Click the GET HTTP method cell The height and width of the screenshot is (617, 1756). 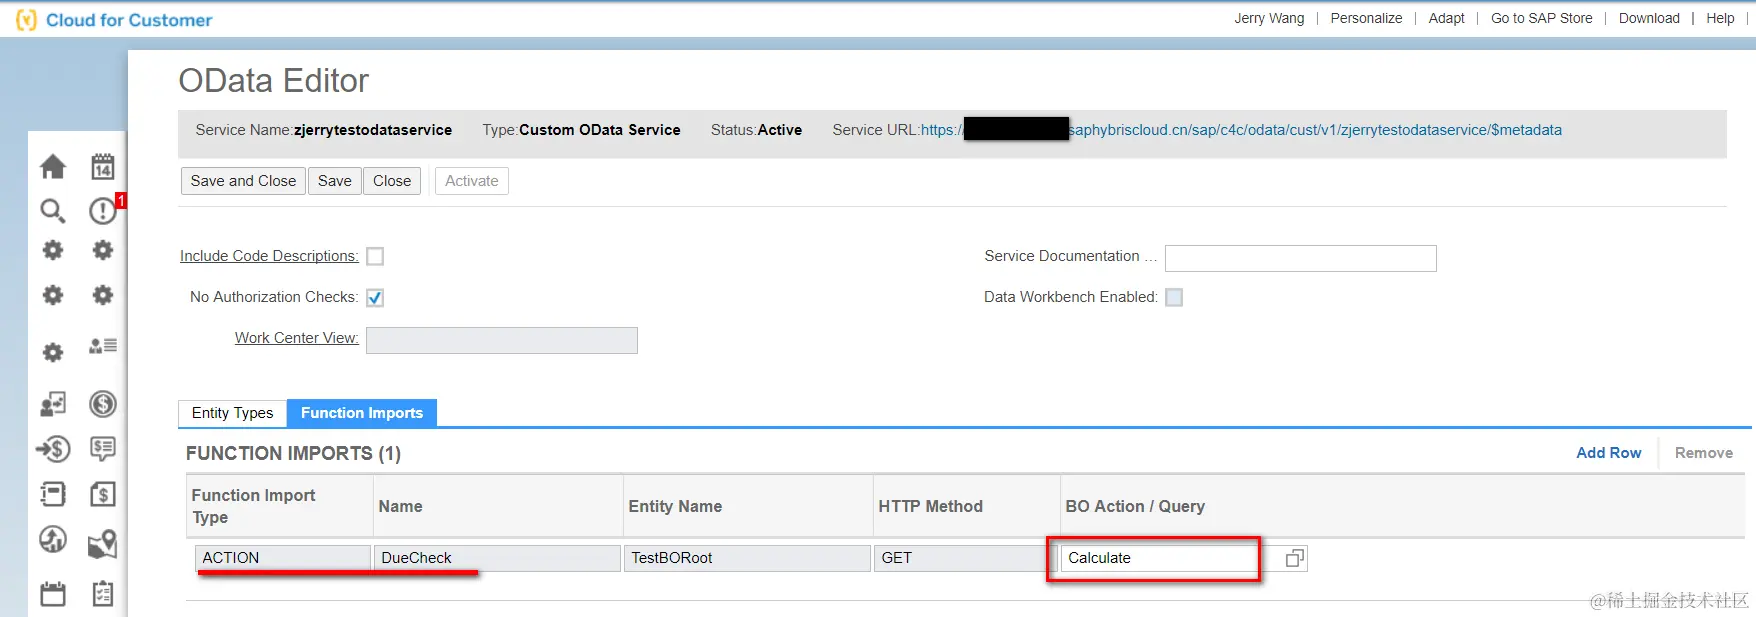[966, 558]
